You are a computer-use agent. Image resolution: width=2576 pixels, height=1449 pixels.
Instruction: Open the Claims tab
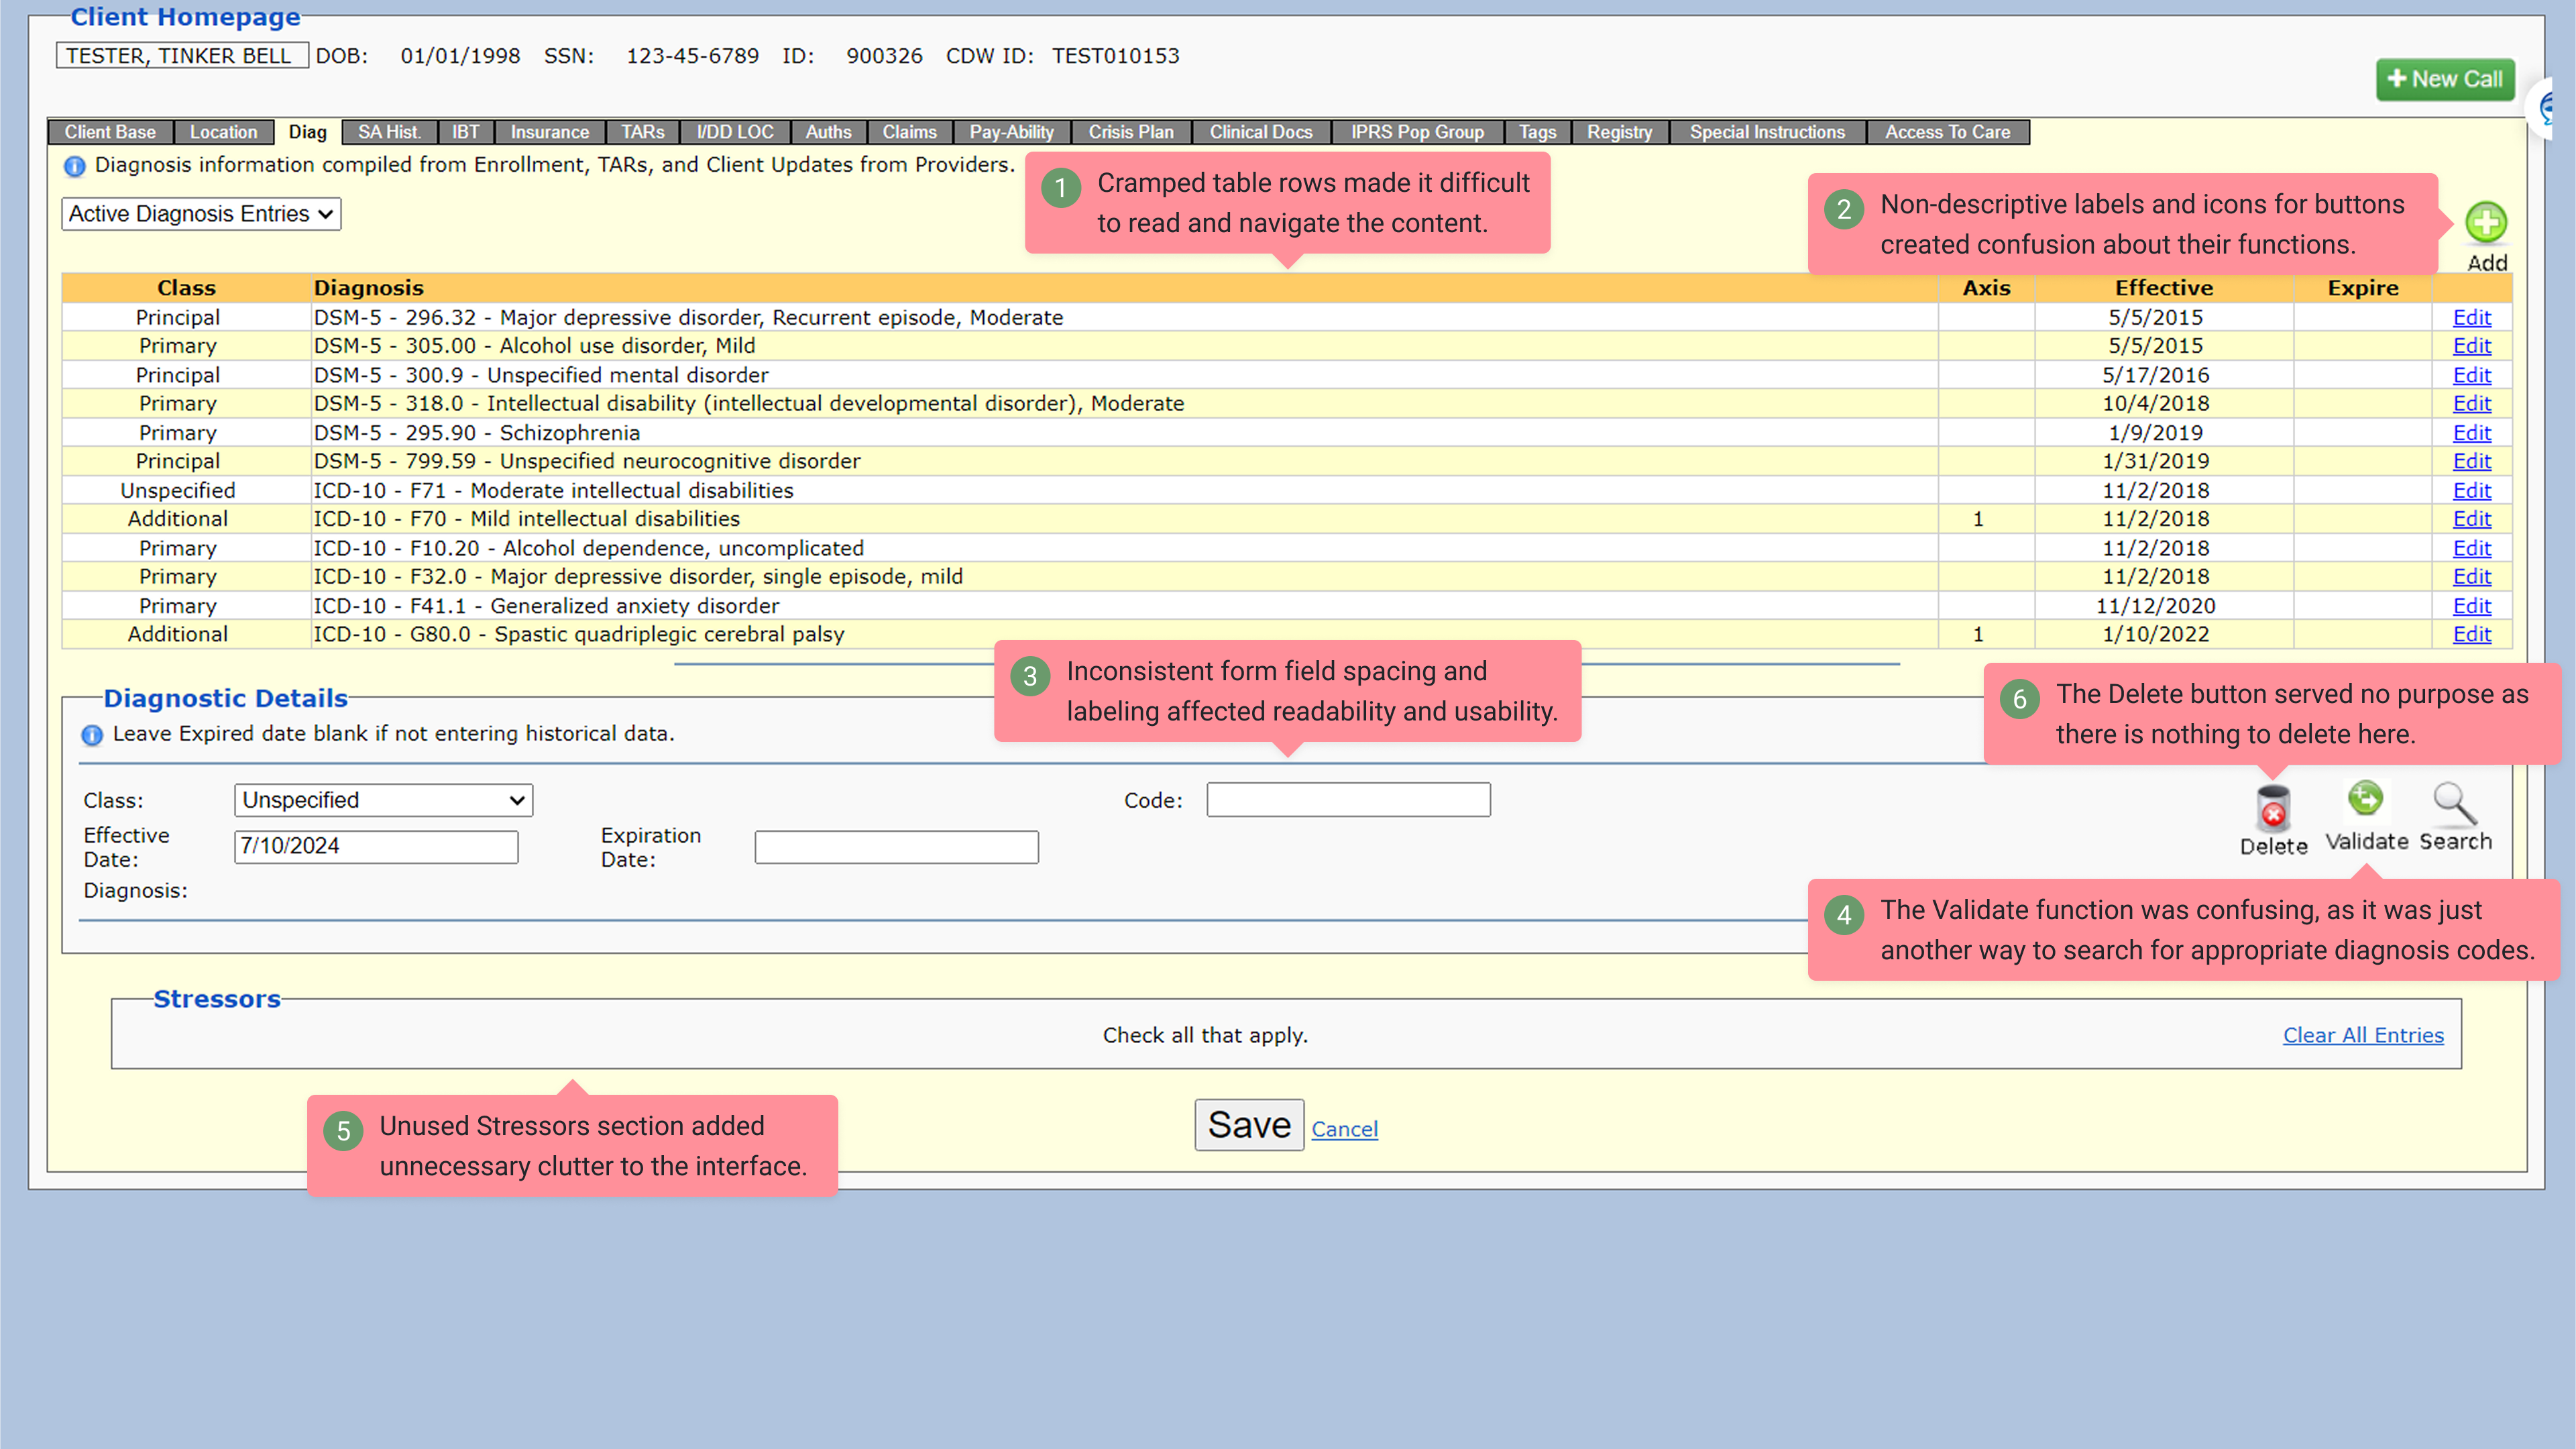tap(909, 132)
